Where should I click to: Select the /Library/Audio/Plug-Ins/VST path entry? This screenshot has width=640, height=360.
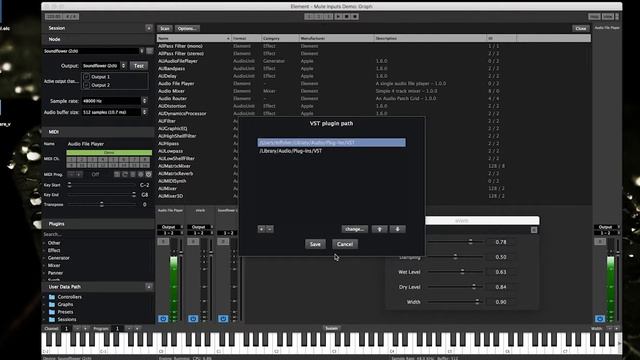pos(331,151)
